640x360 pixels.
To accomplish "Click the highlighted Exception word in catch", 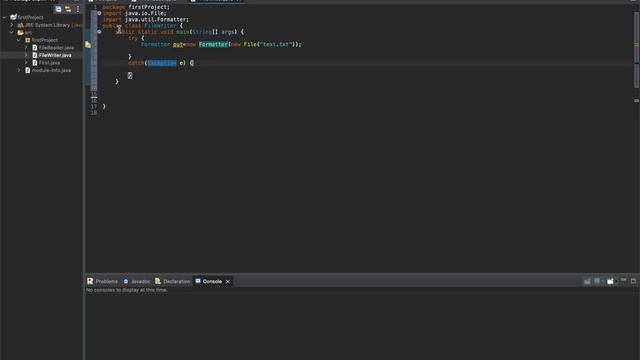I will (x=162, y=63).
